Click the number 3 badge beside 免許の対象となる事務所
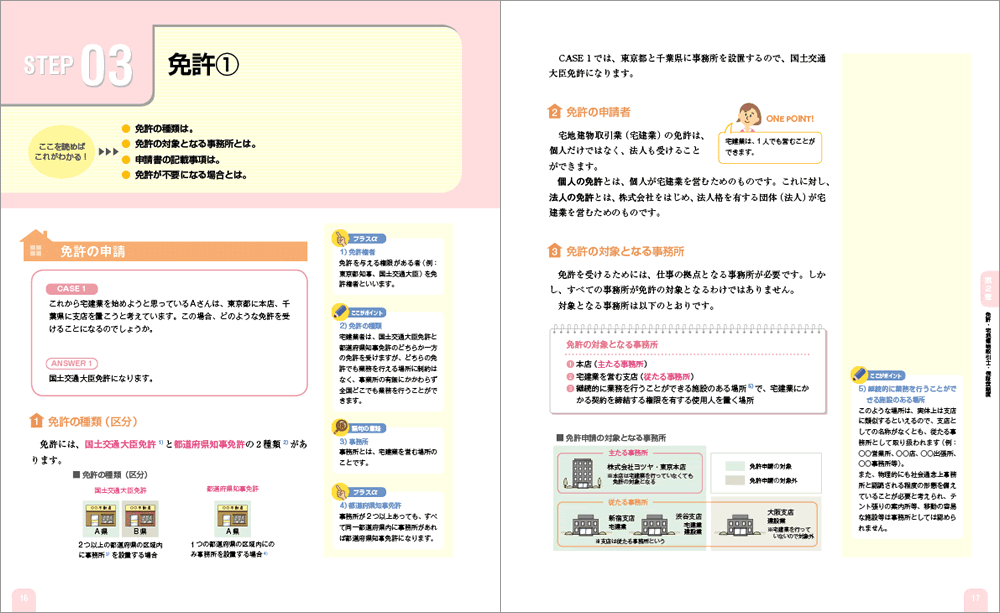1000x613 pixels. [x=555, y=251]
